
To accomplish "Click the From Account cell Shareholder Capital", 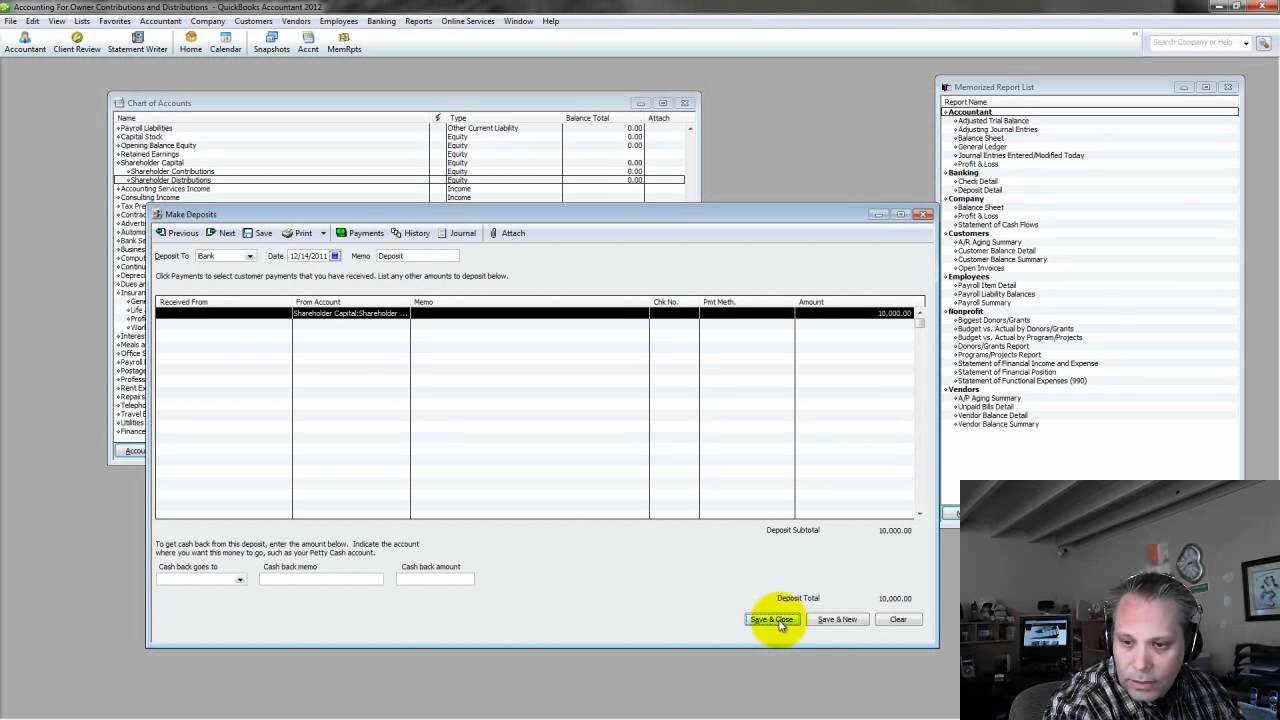I will pos(351,313).
